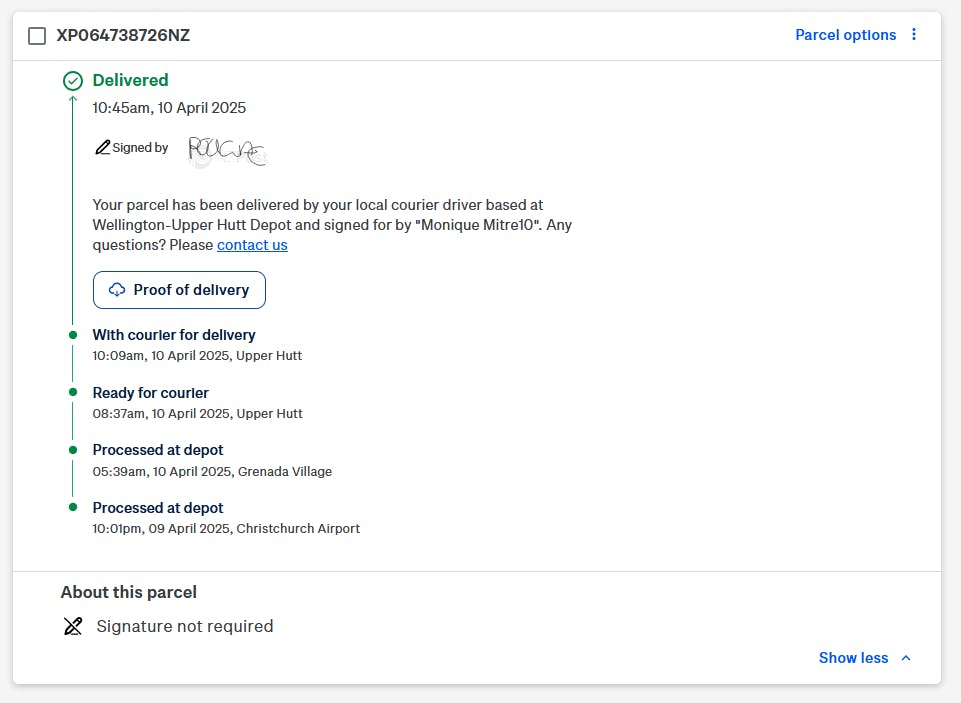Image resolution: width=961 pixels, height=703 pixels.
Task: Click the upward chevron next to Show less
Action: point(906,658)
